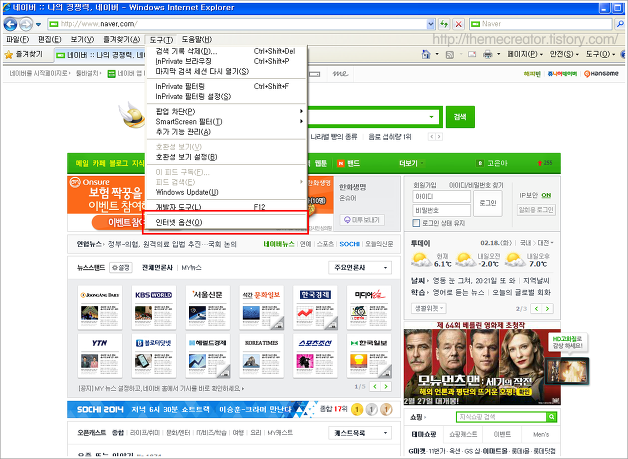Select InPrivate 브라우징 menu item

226,61
